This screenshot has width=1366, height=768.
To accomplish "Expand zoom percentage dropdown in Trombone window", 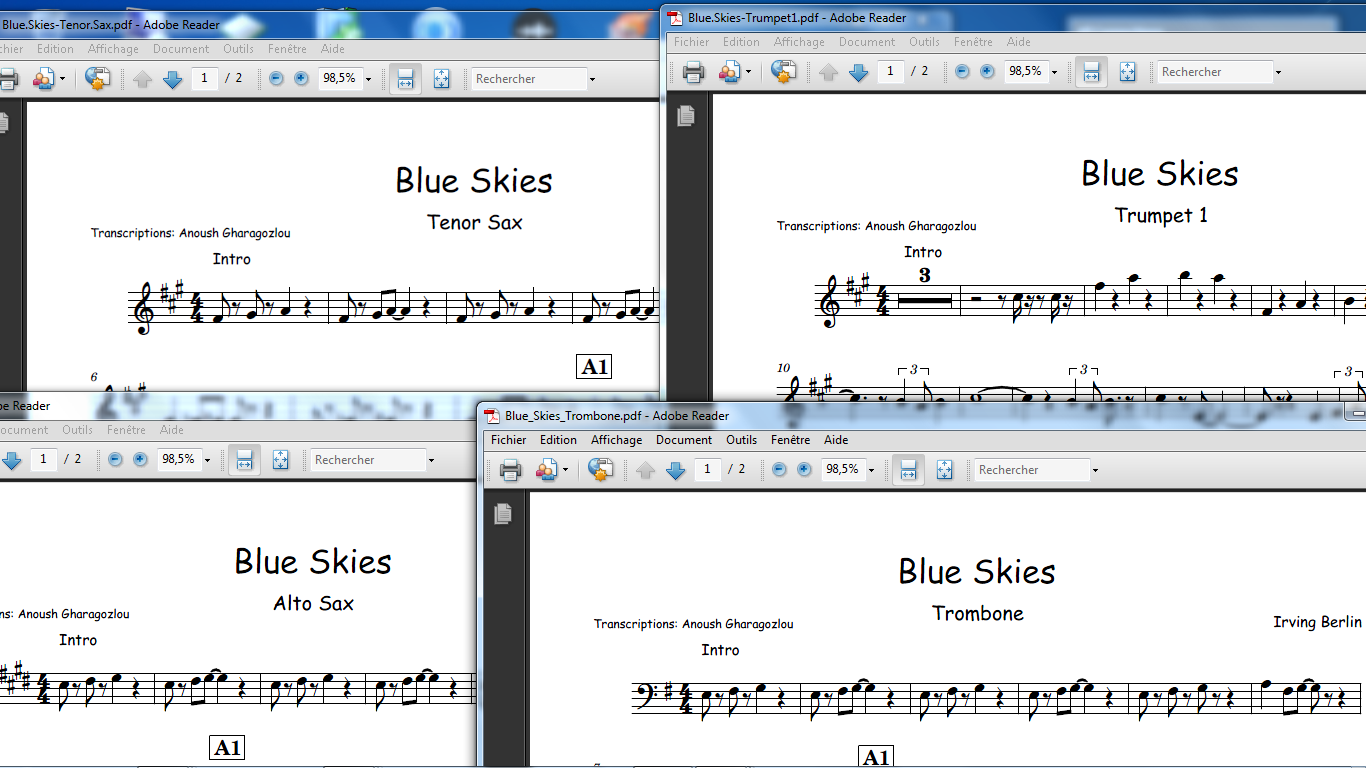I will click(x=871, y=471).
